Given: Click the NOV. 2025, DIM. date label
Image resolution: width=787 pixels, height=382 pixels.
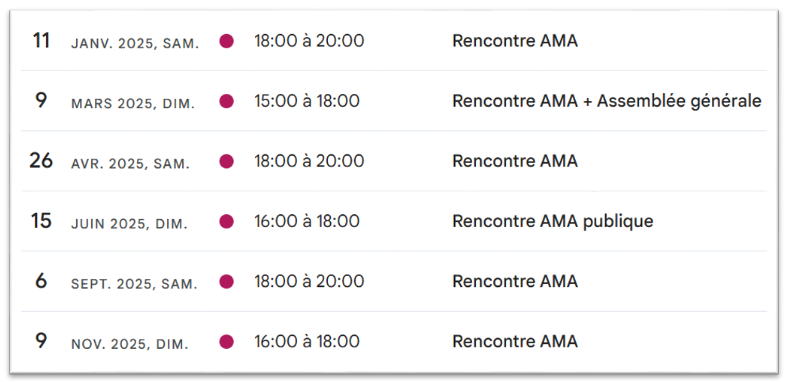Looking at the screenshot, I should [x=129, y=345].
